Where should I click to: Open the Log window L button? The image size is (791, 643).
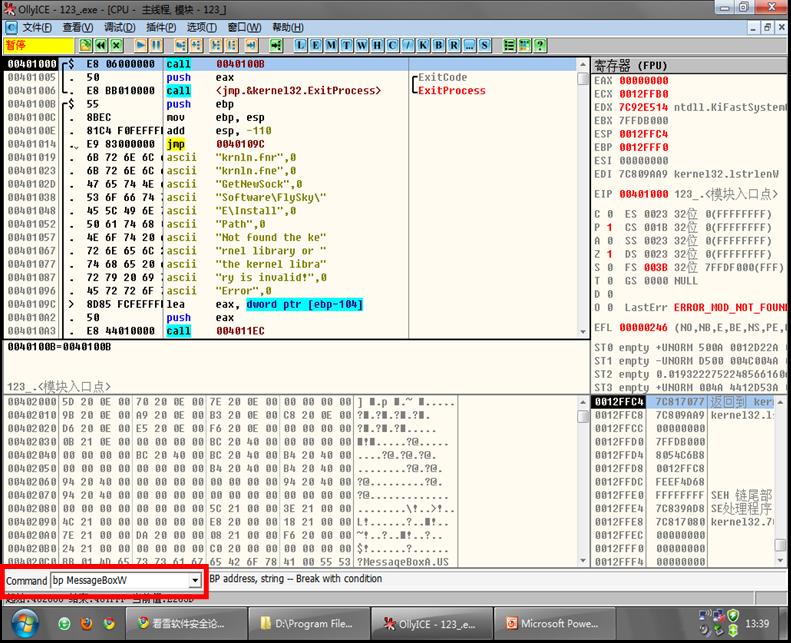300,45
